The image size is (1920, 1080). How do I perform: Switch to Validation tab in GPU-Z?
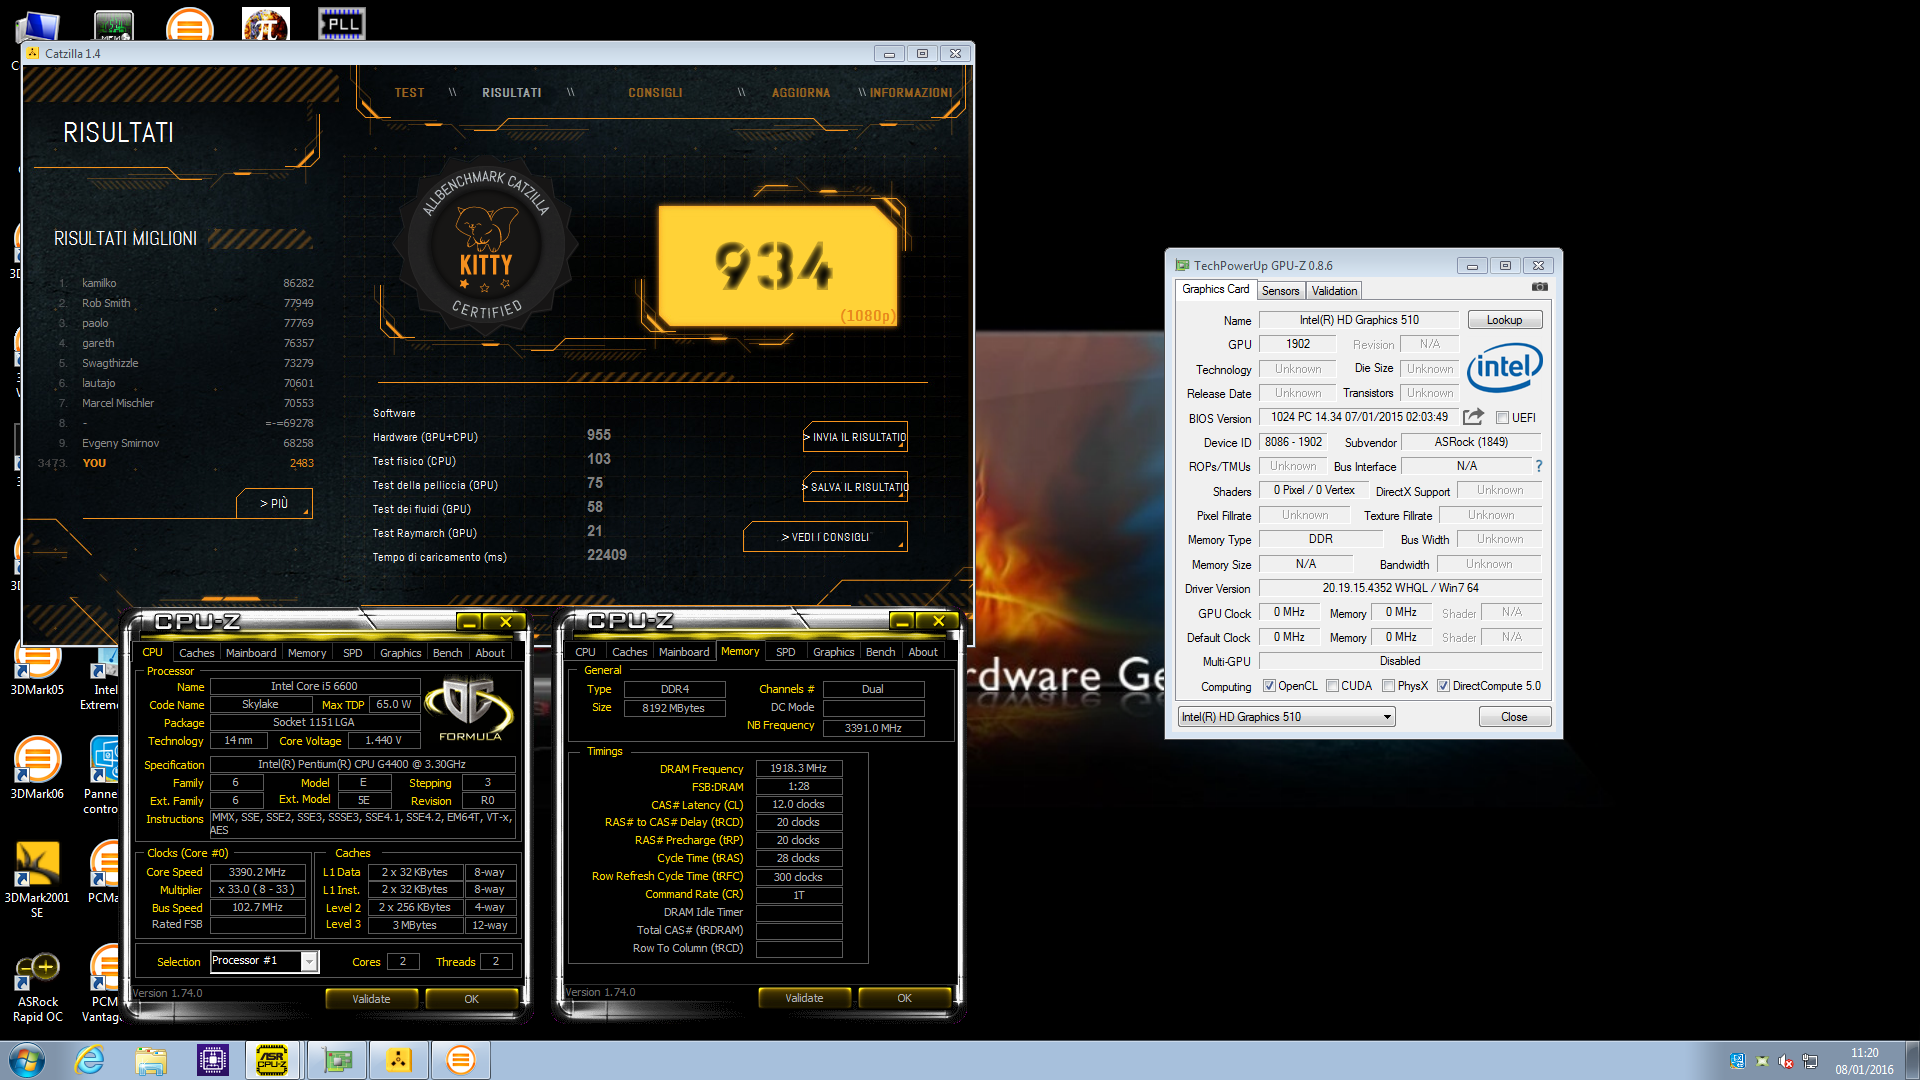pos(1334,291)
